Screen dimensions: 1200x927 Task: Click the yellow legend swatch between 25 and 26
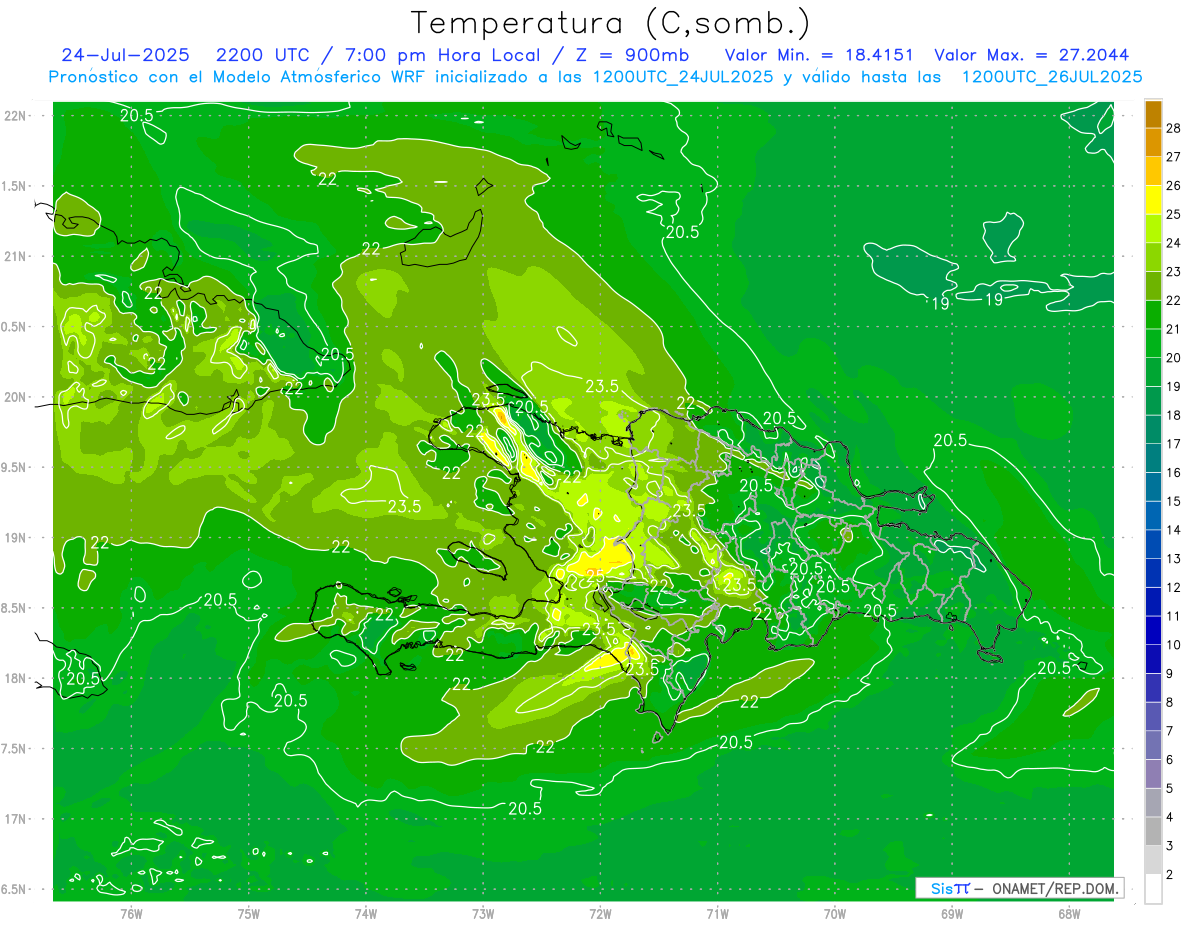pos(1153,200)
